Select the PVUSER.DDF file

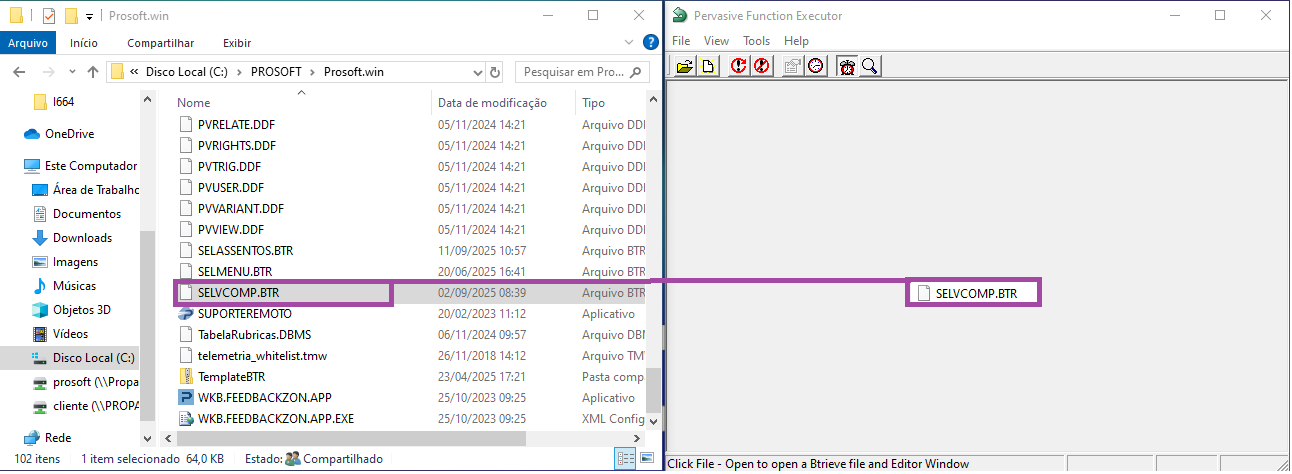click(231, 187)
